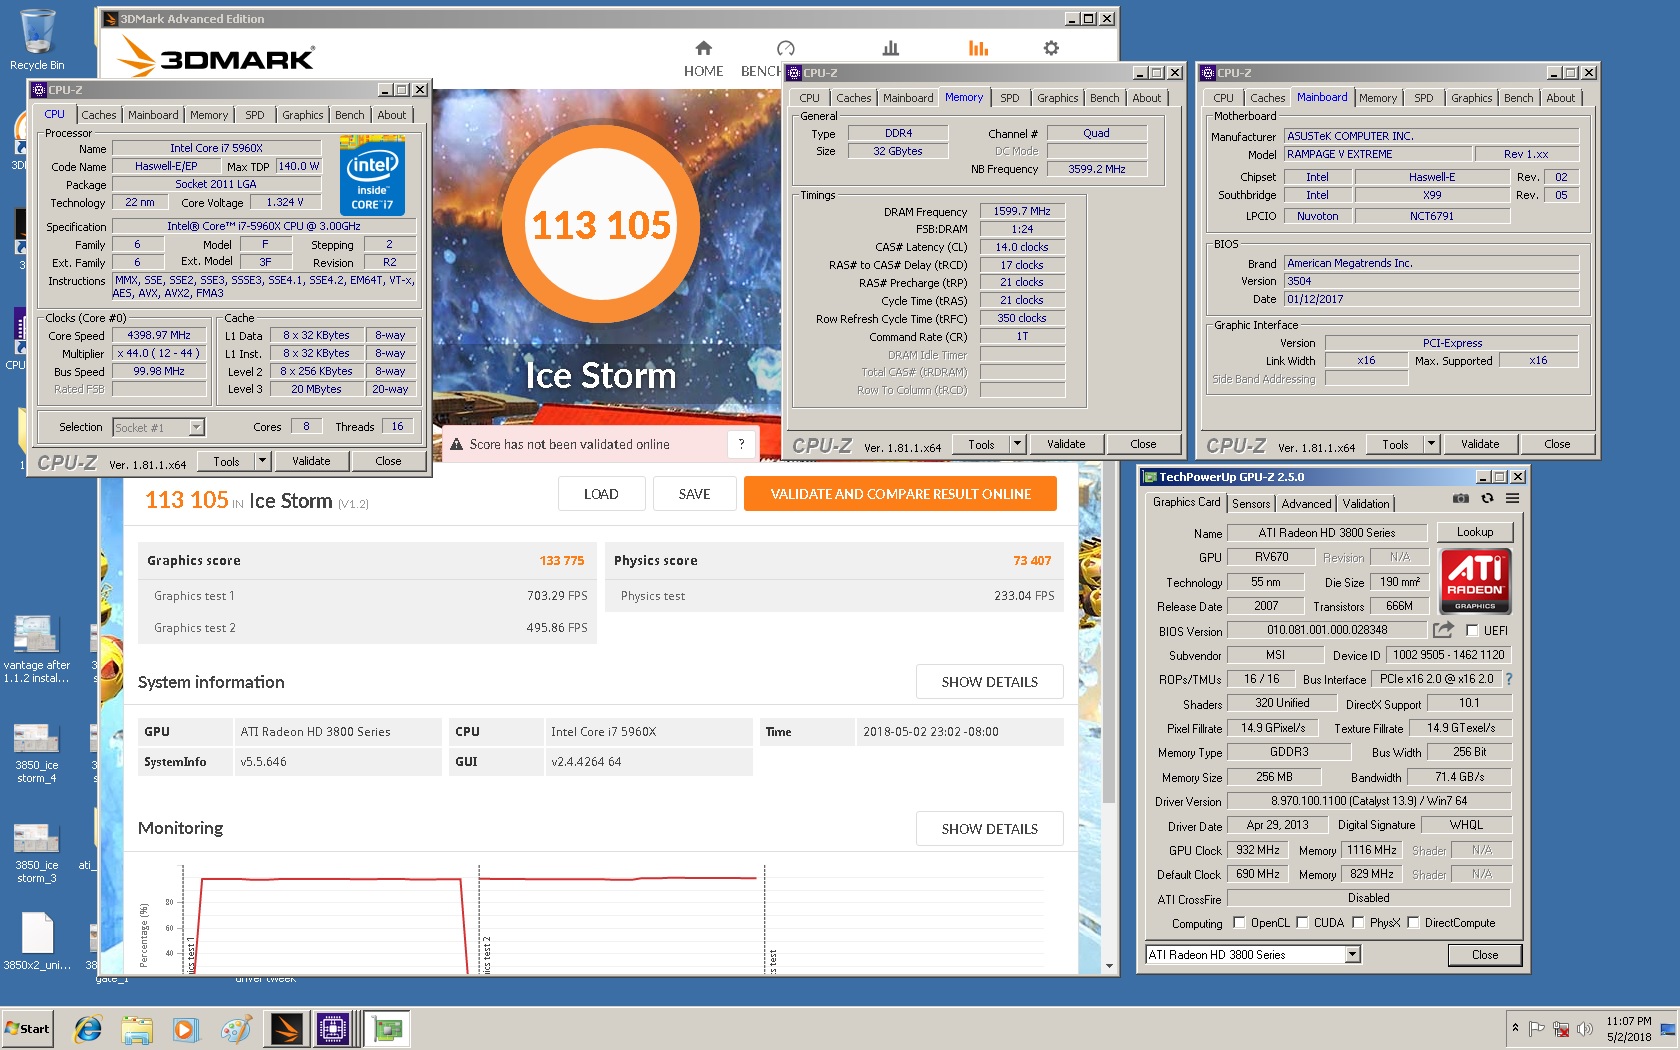Screen dimensions: 1680x1050
Task: Launch Internet Explorer from the taskbar
Action: (88, 1029)
